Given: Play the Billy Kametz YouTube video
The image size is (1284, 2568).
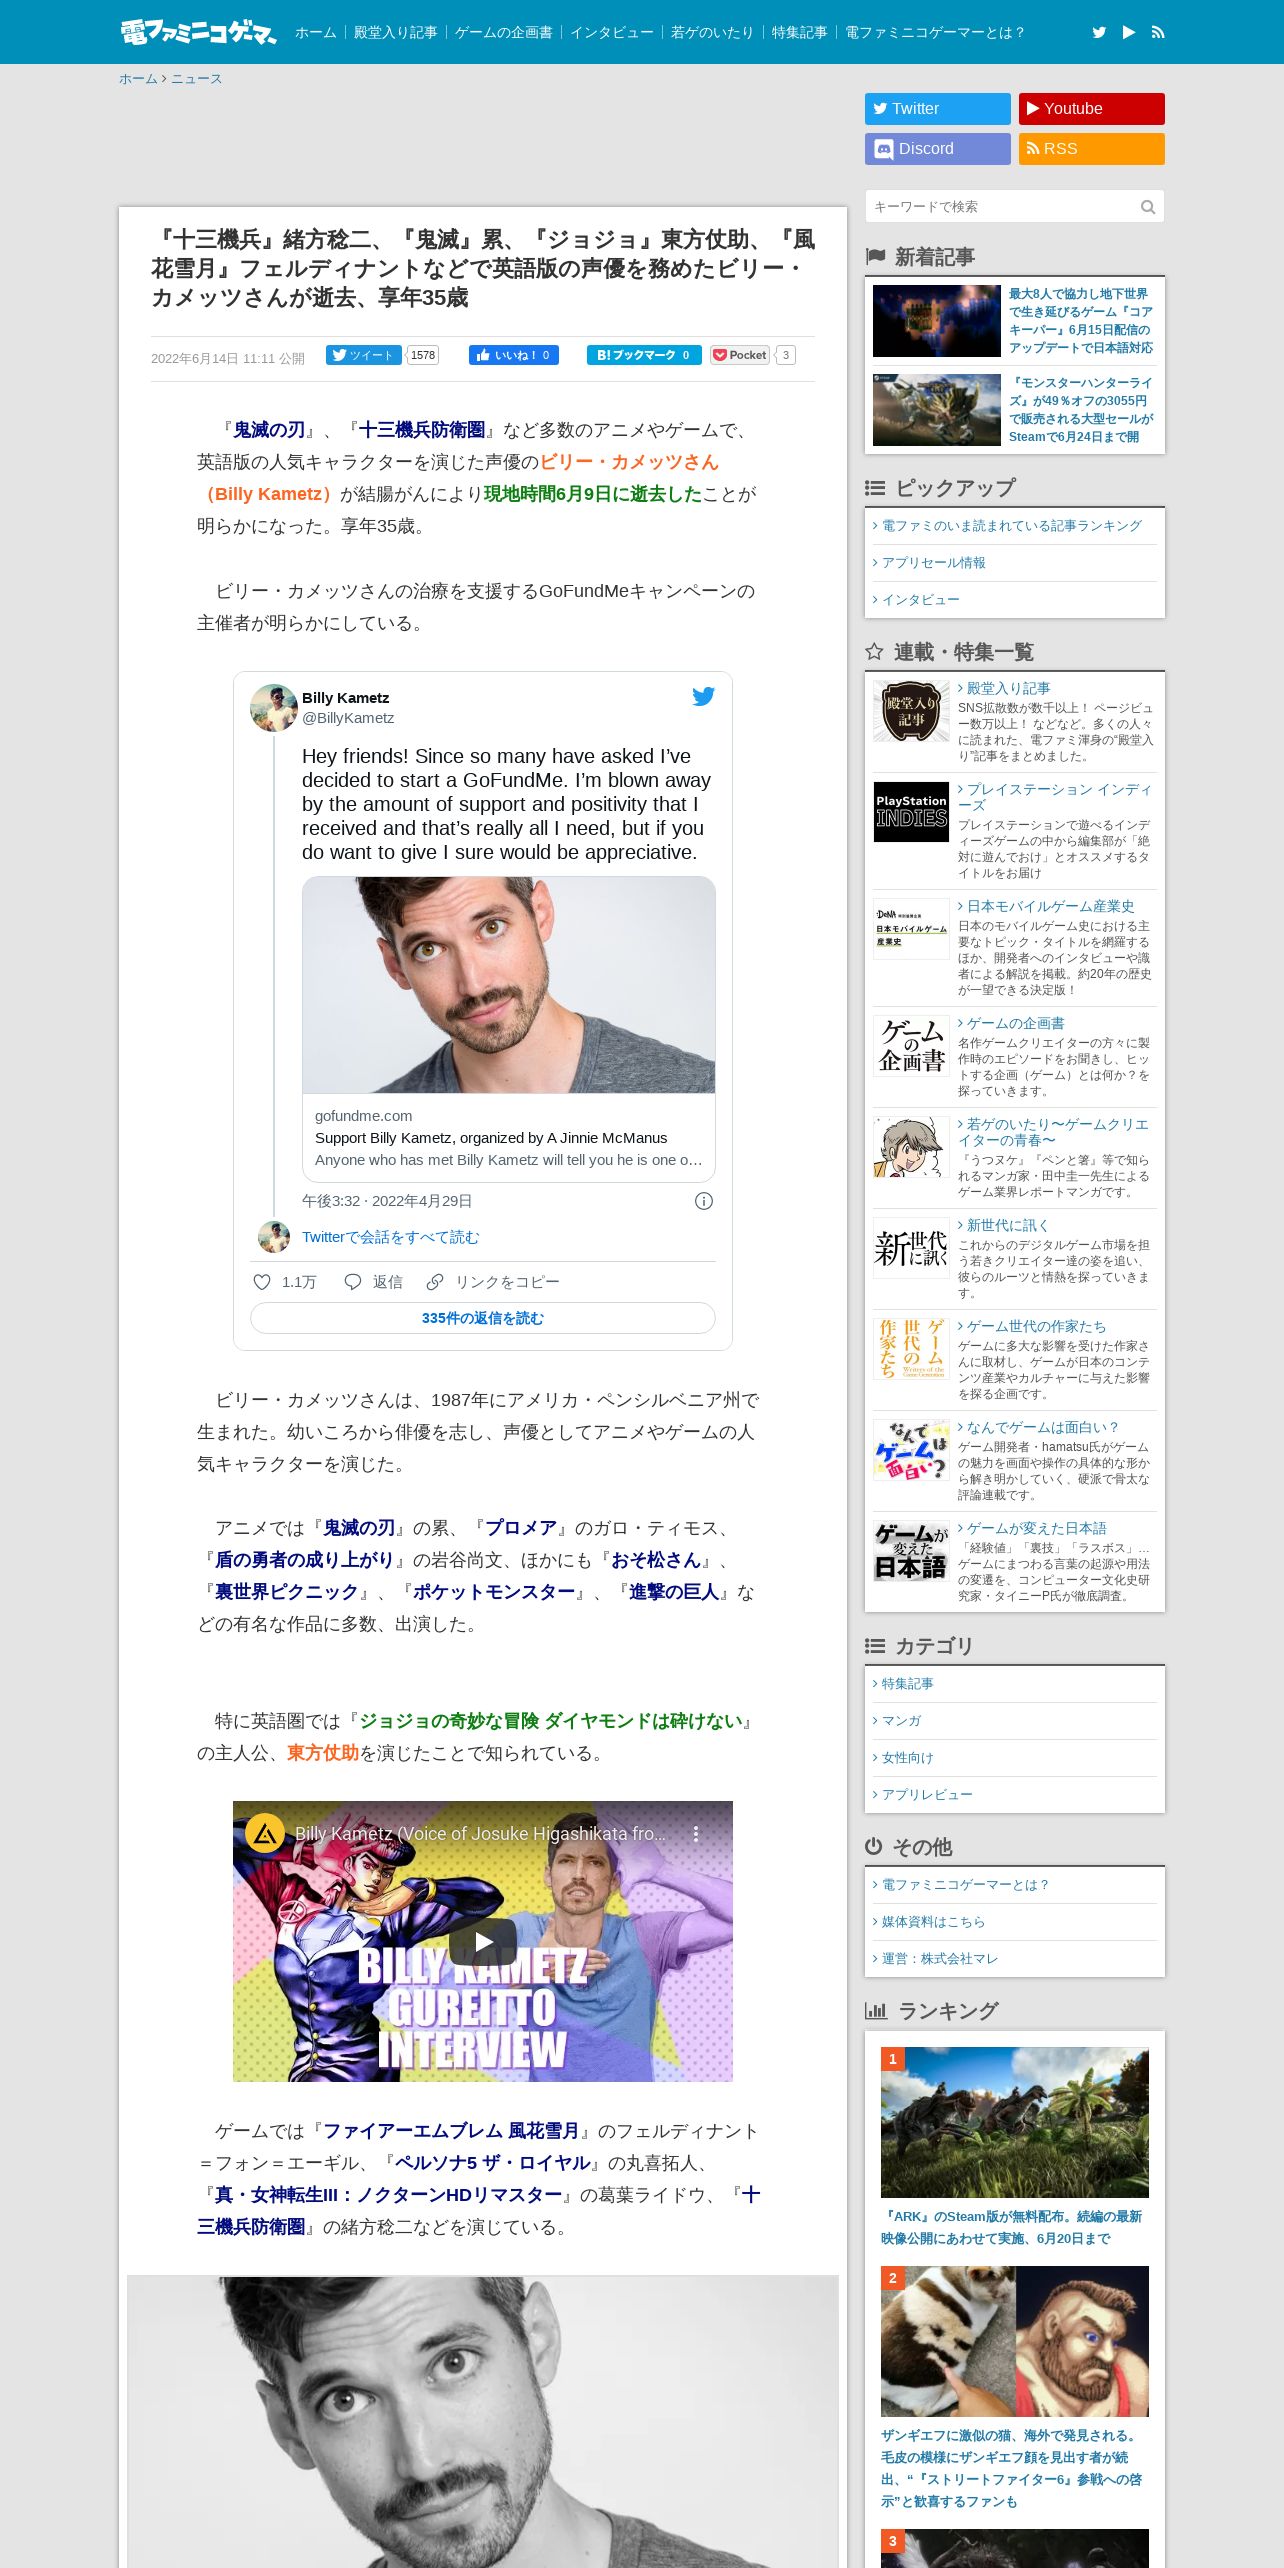Looking at the screenshot, I should coord(483,1941).
